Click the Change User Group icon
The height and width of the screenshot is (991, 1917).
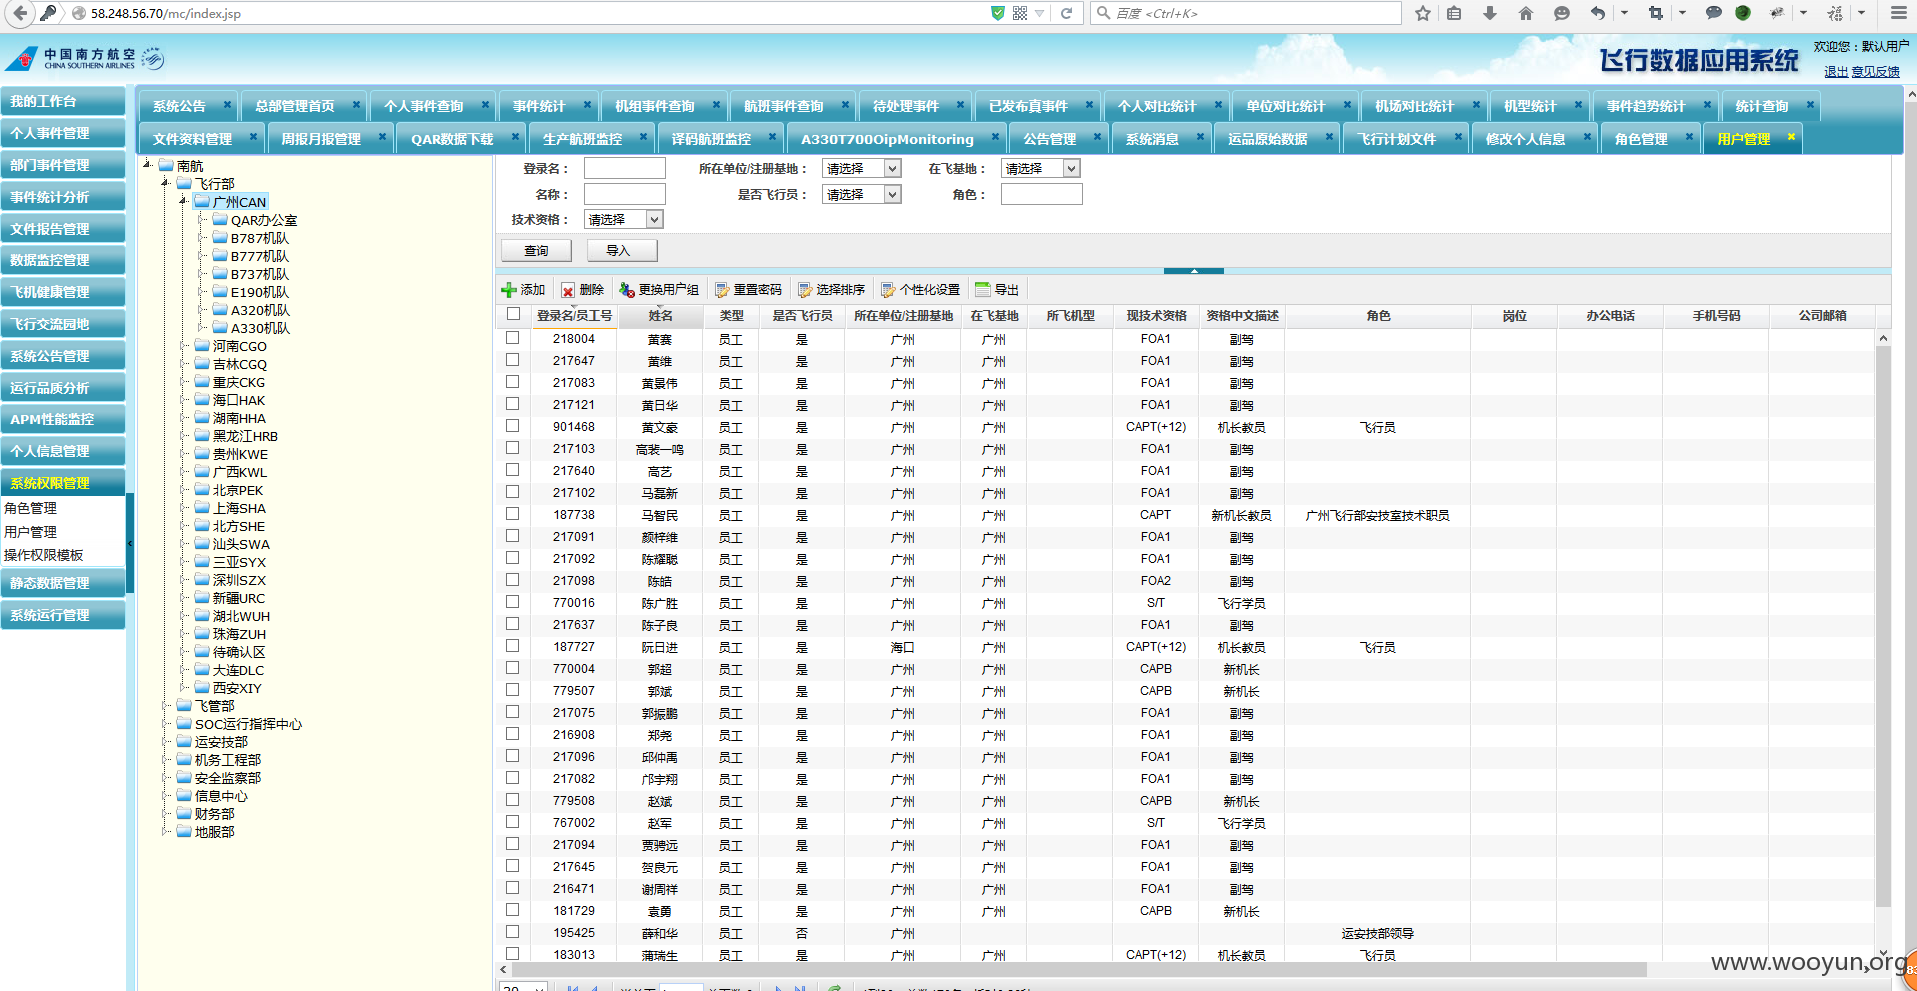pos(627,290)
